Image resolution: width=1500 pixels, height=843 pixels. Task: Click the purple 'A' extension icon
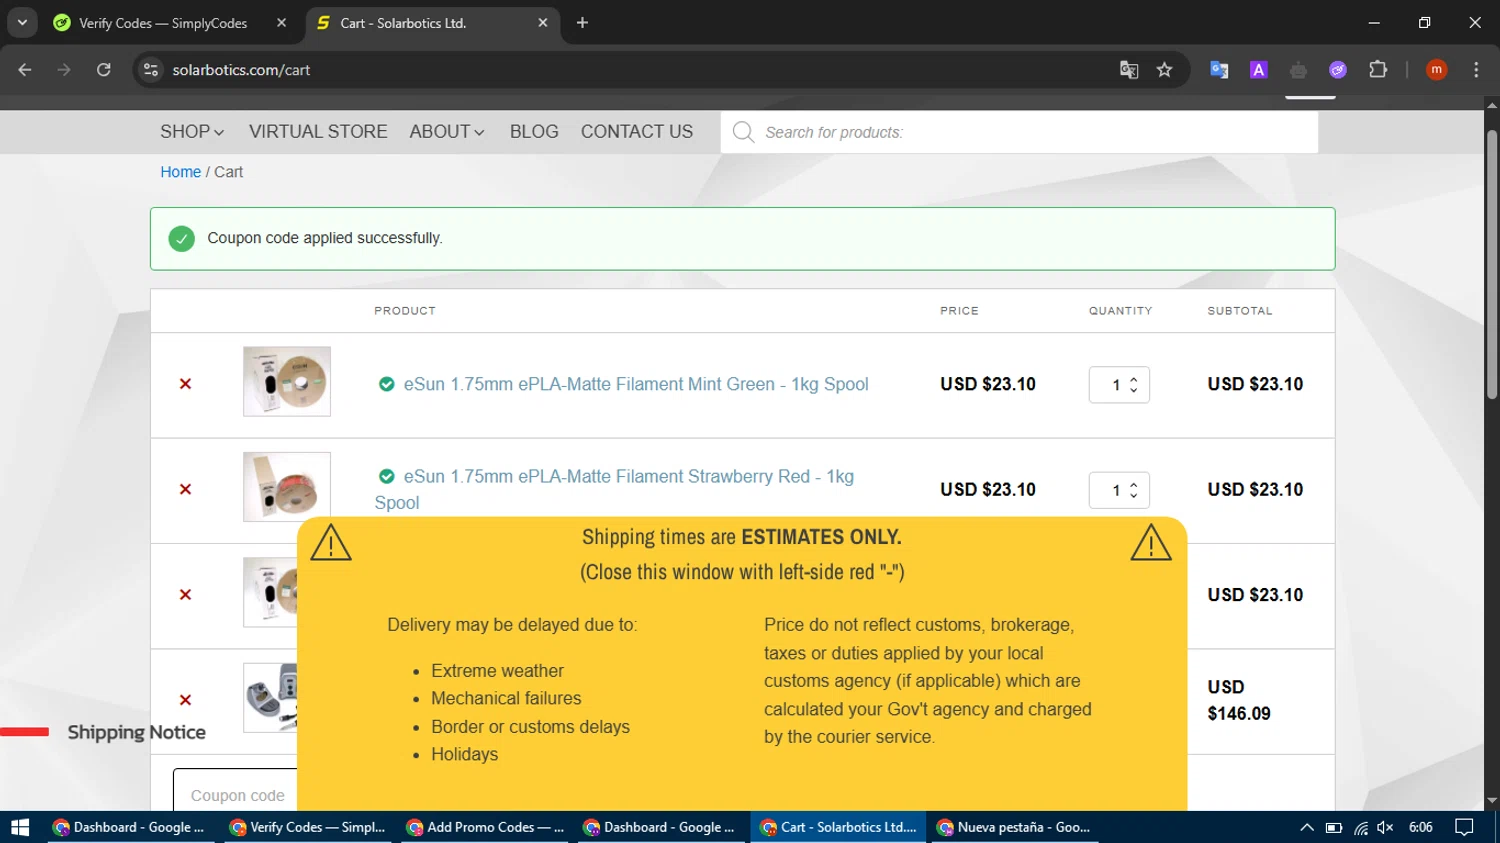click(x=1259, y=70)
